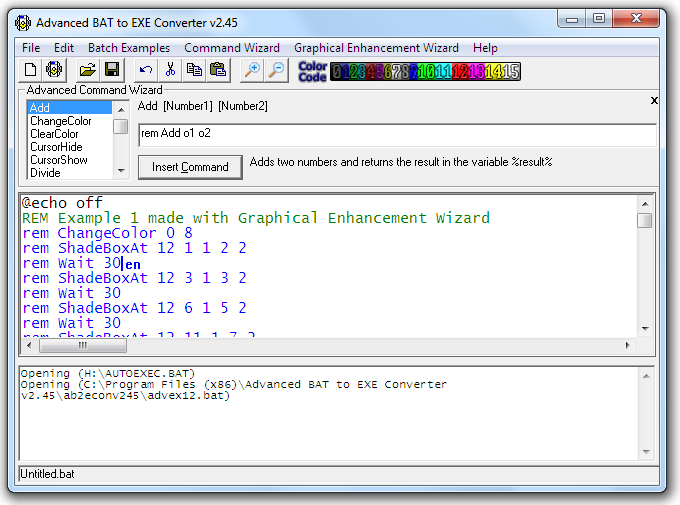
Task: Click code editor scroll up arrow
Action: point(645,204)
